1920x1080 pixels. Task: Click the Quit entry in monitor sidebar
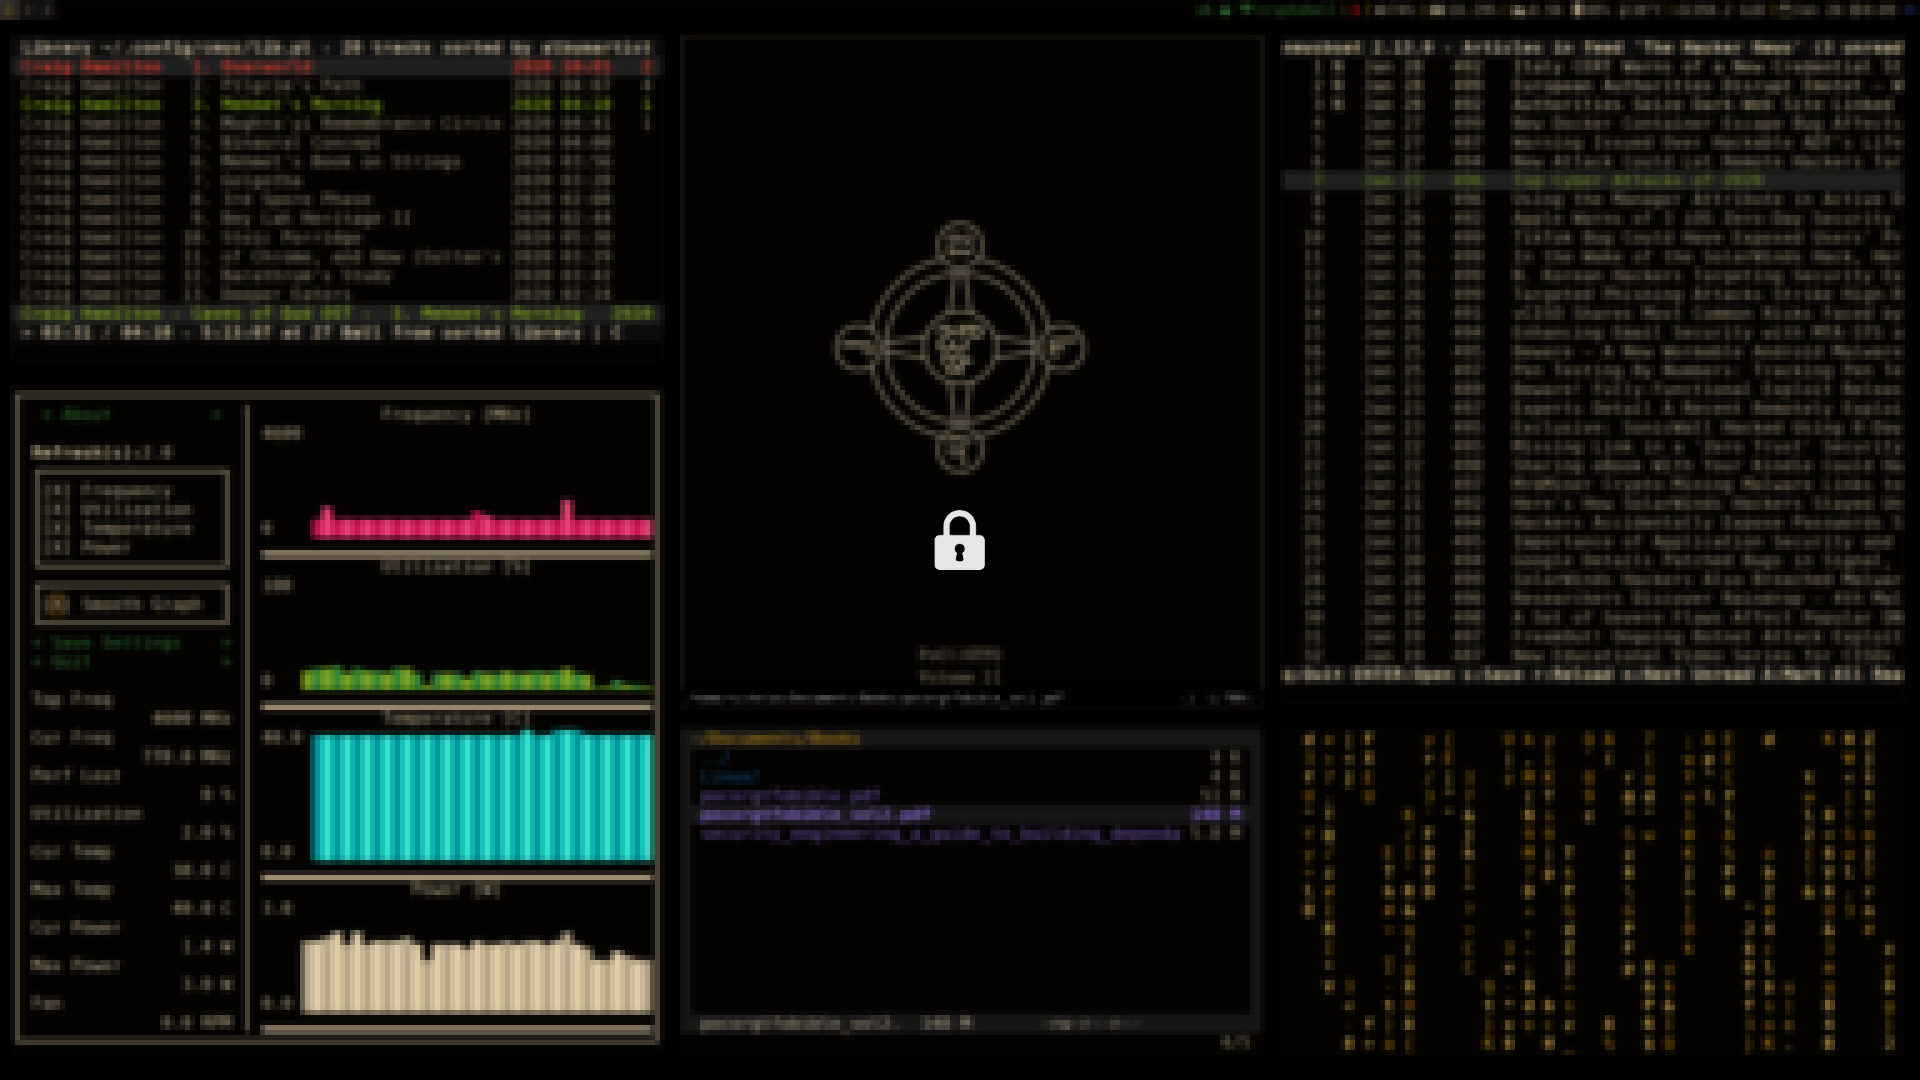70,662
